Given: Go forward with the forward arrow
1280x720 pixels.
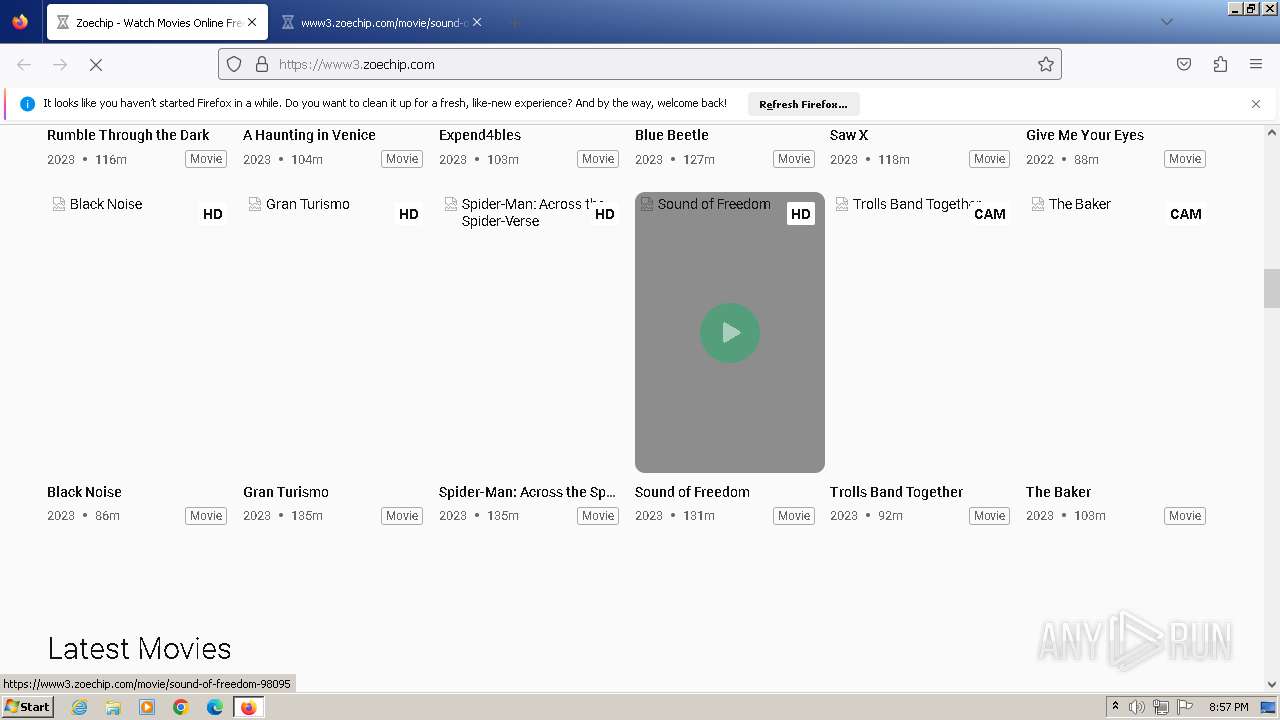Looking at the screenshot, I should tap(60, 64).
